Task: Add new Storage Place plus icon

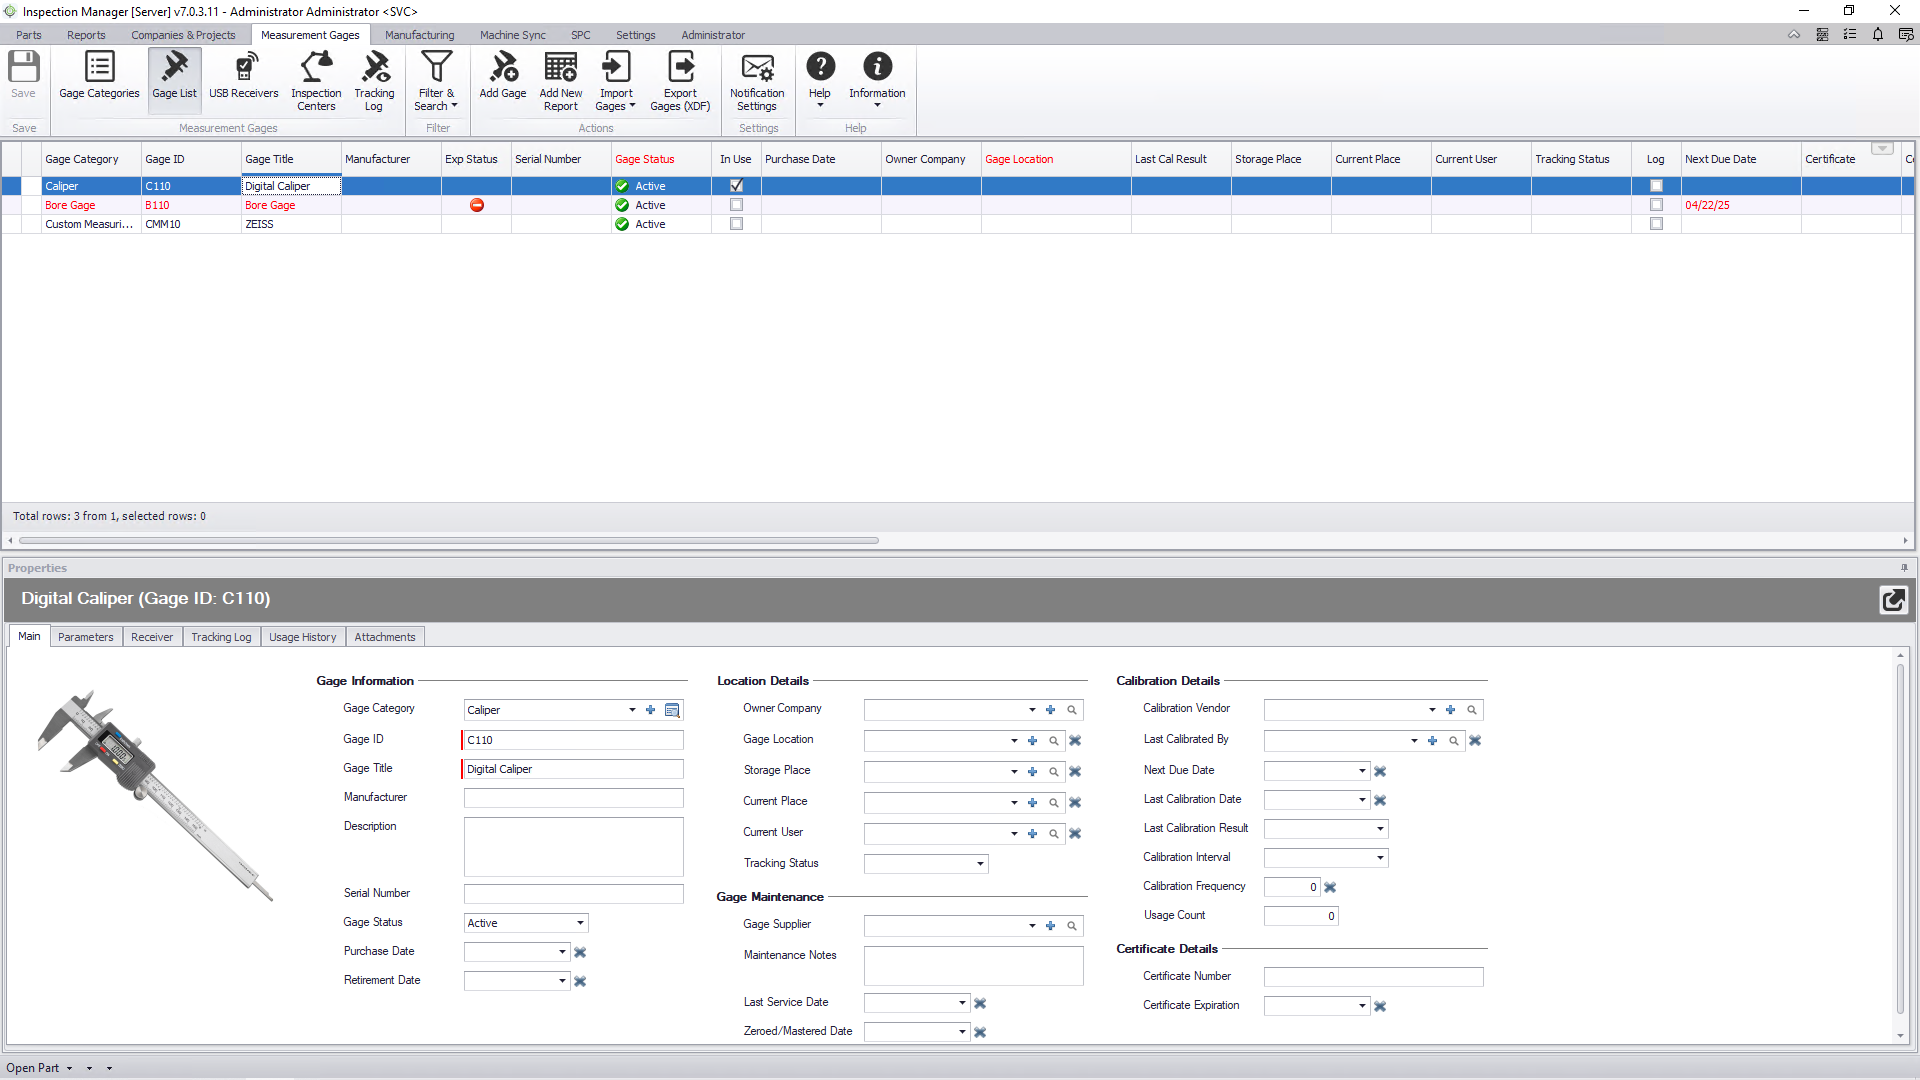Action: pyautogui.click(x=1032, y=772)
